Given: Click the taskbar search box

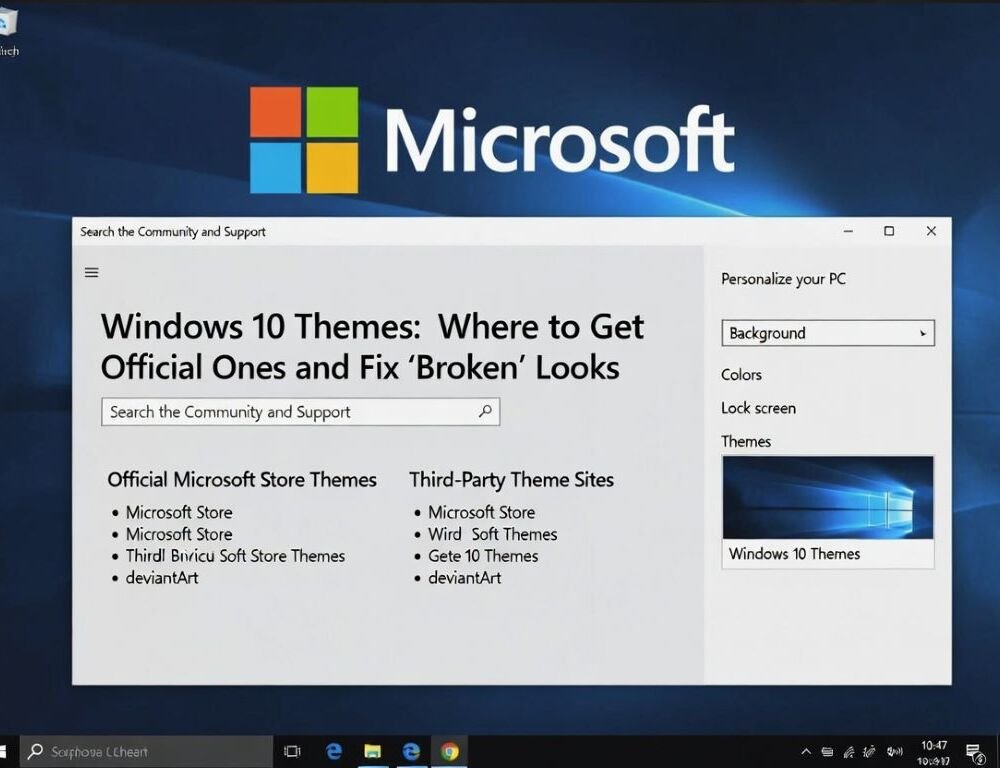Looking at the screenshot, I should [x=147, y=751].
